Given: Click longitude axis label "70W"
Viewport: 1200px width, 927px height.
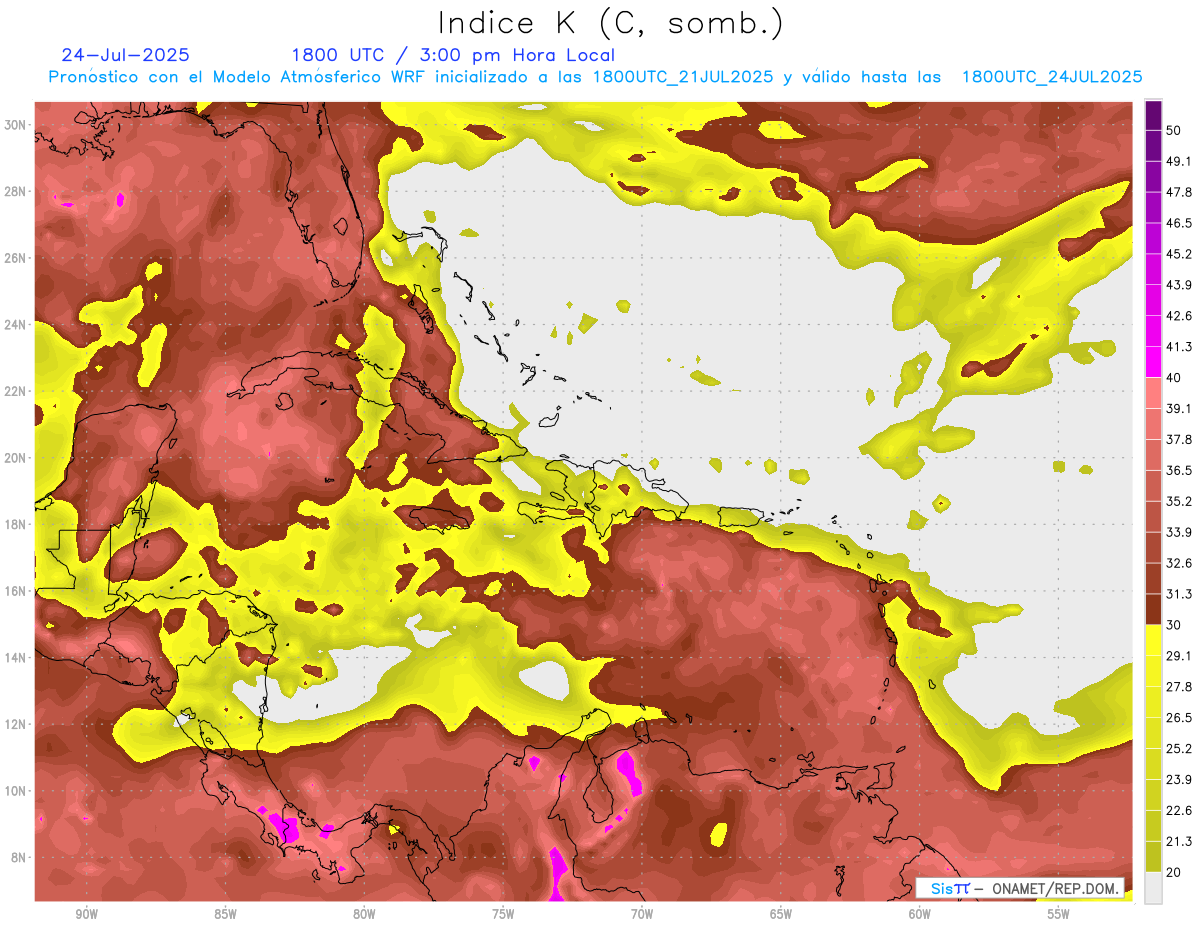Looking at the screenshot, I should [642, 914].
